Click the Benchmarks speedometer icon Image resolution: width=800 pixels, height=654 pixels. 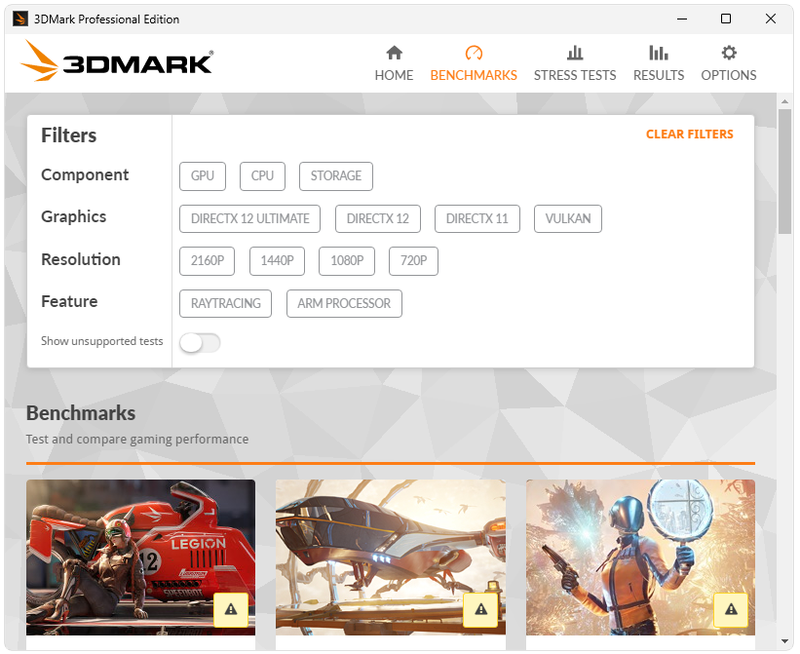click(x=473, y=53)
